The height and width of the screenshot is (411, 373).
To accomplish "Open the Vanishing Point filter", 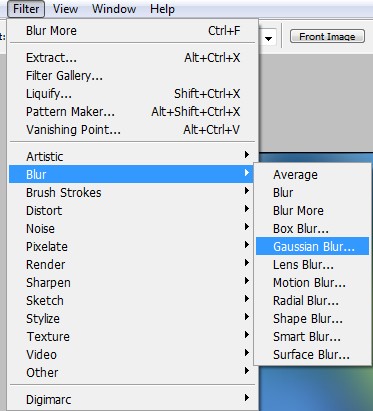I will click(x=131, y=130).
